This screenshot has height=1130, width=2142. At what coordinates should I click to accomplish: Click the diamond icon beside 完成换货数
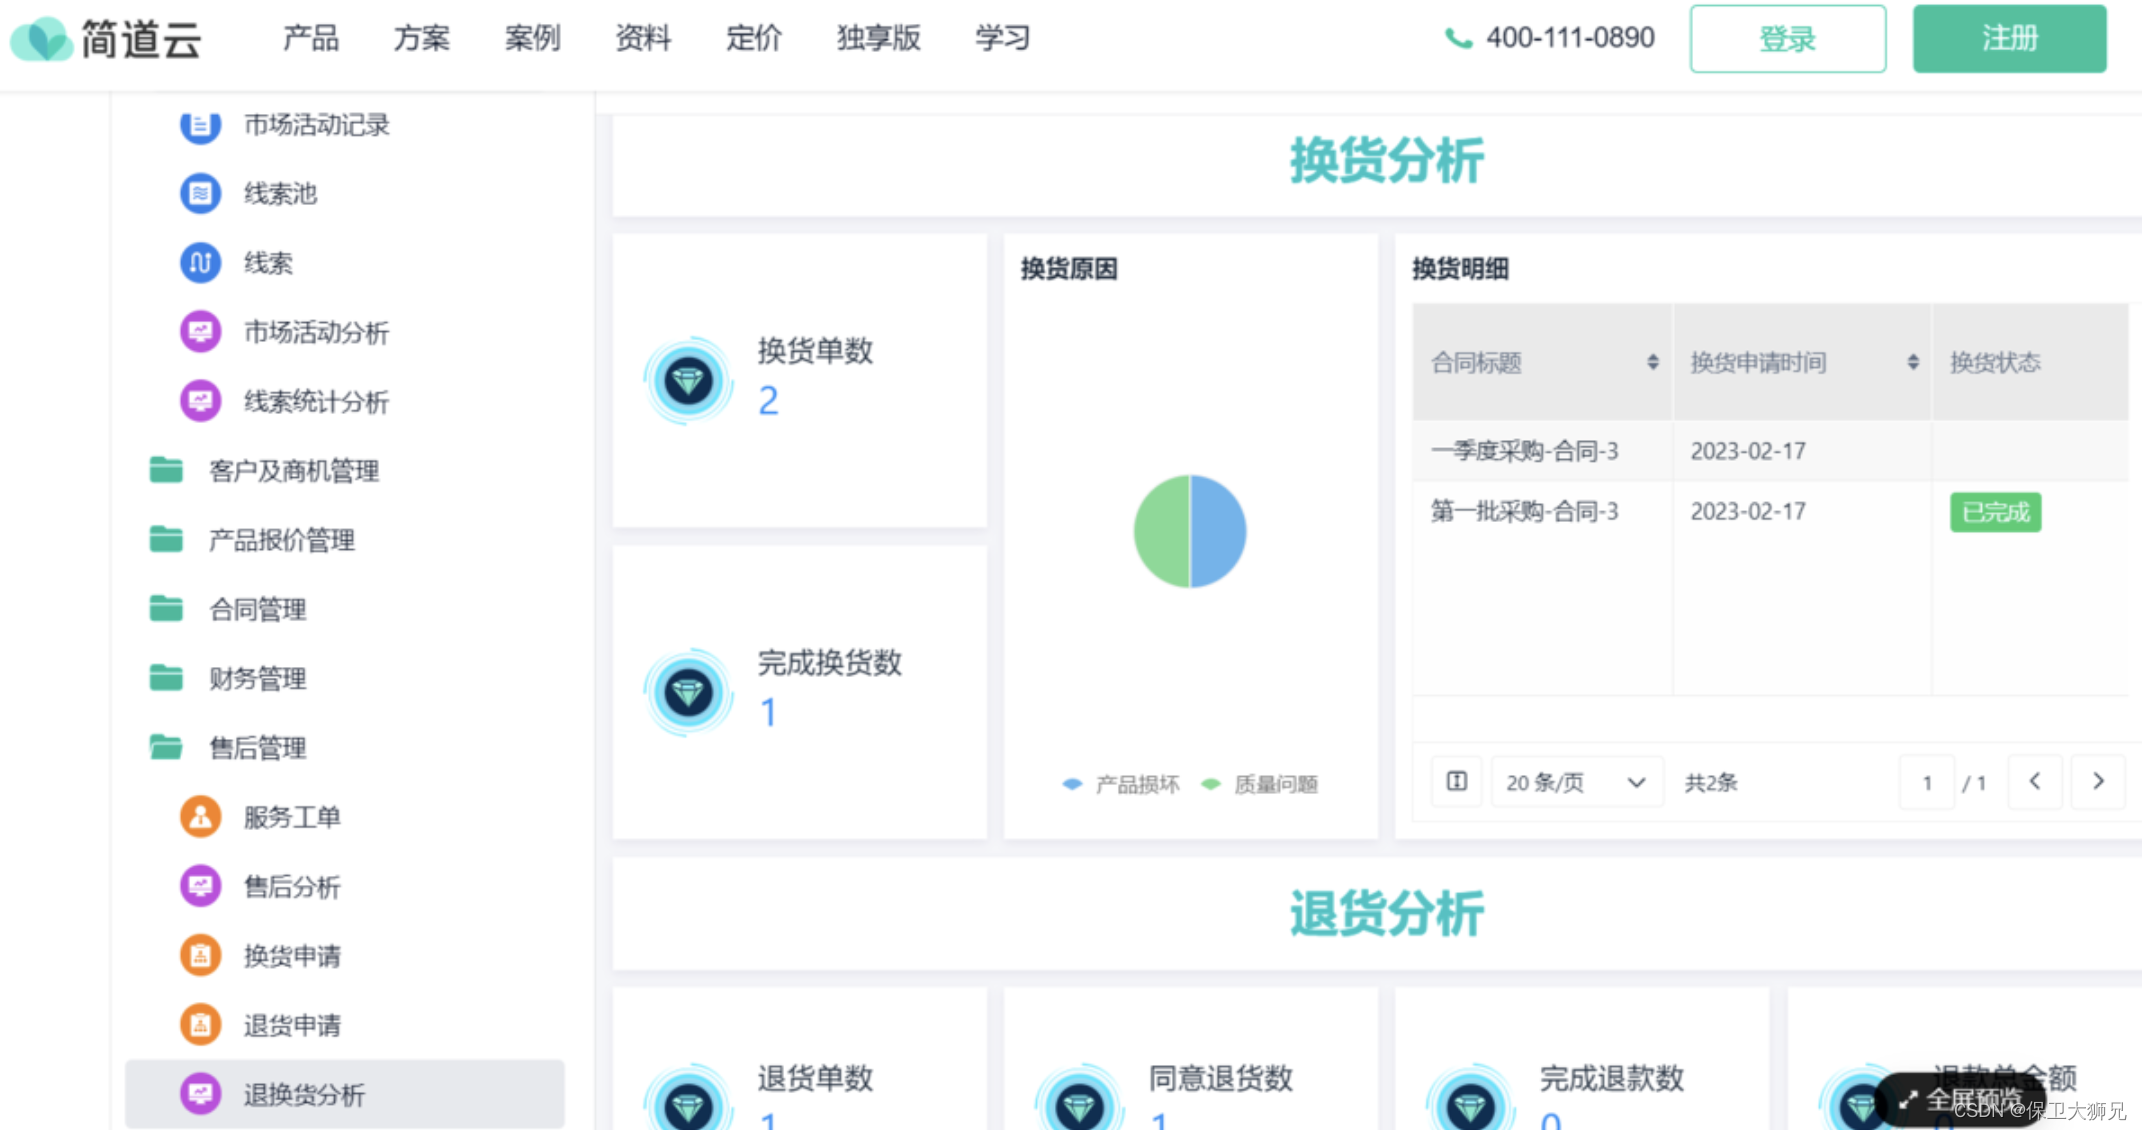pyautogui.click(x=688, y=692)
